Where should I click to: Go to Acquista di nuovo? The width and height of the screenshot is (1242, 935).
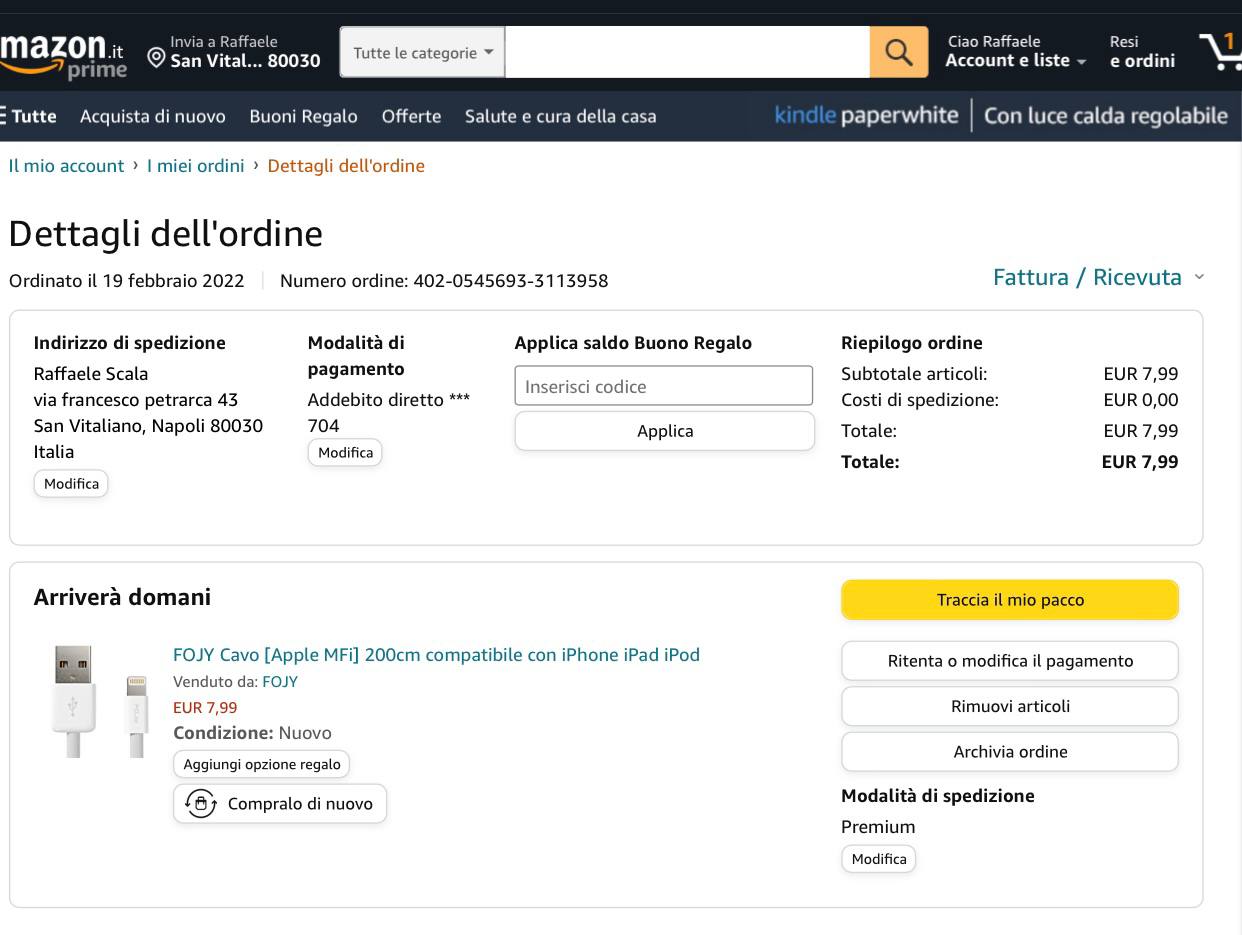pos(153,116)
